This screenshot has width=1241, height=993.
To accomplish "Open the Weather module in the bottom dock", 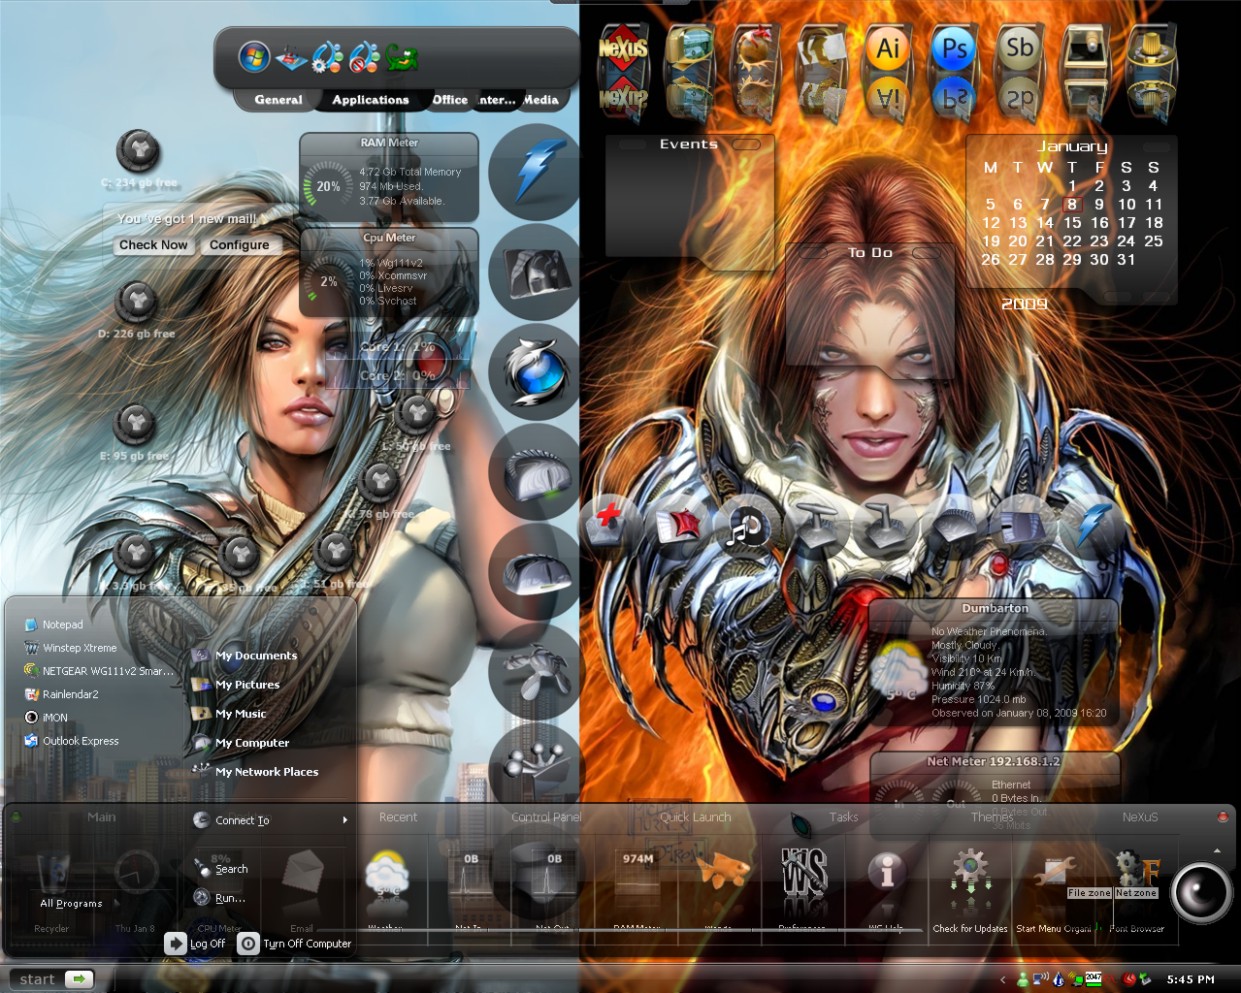I will [386, 872].
